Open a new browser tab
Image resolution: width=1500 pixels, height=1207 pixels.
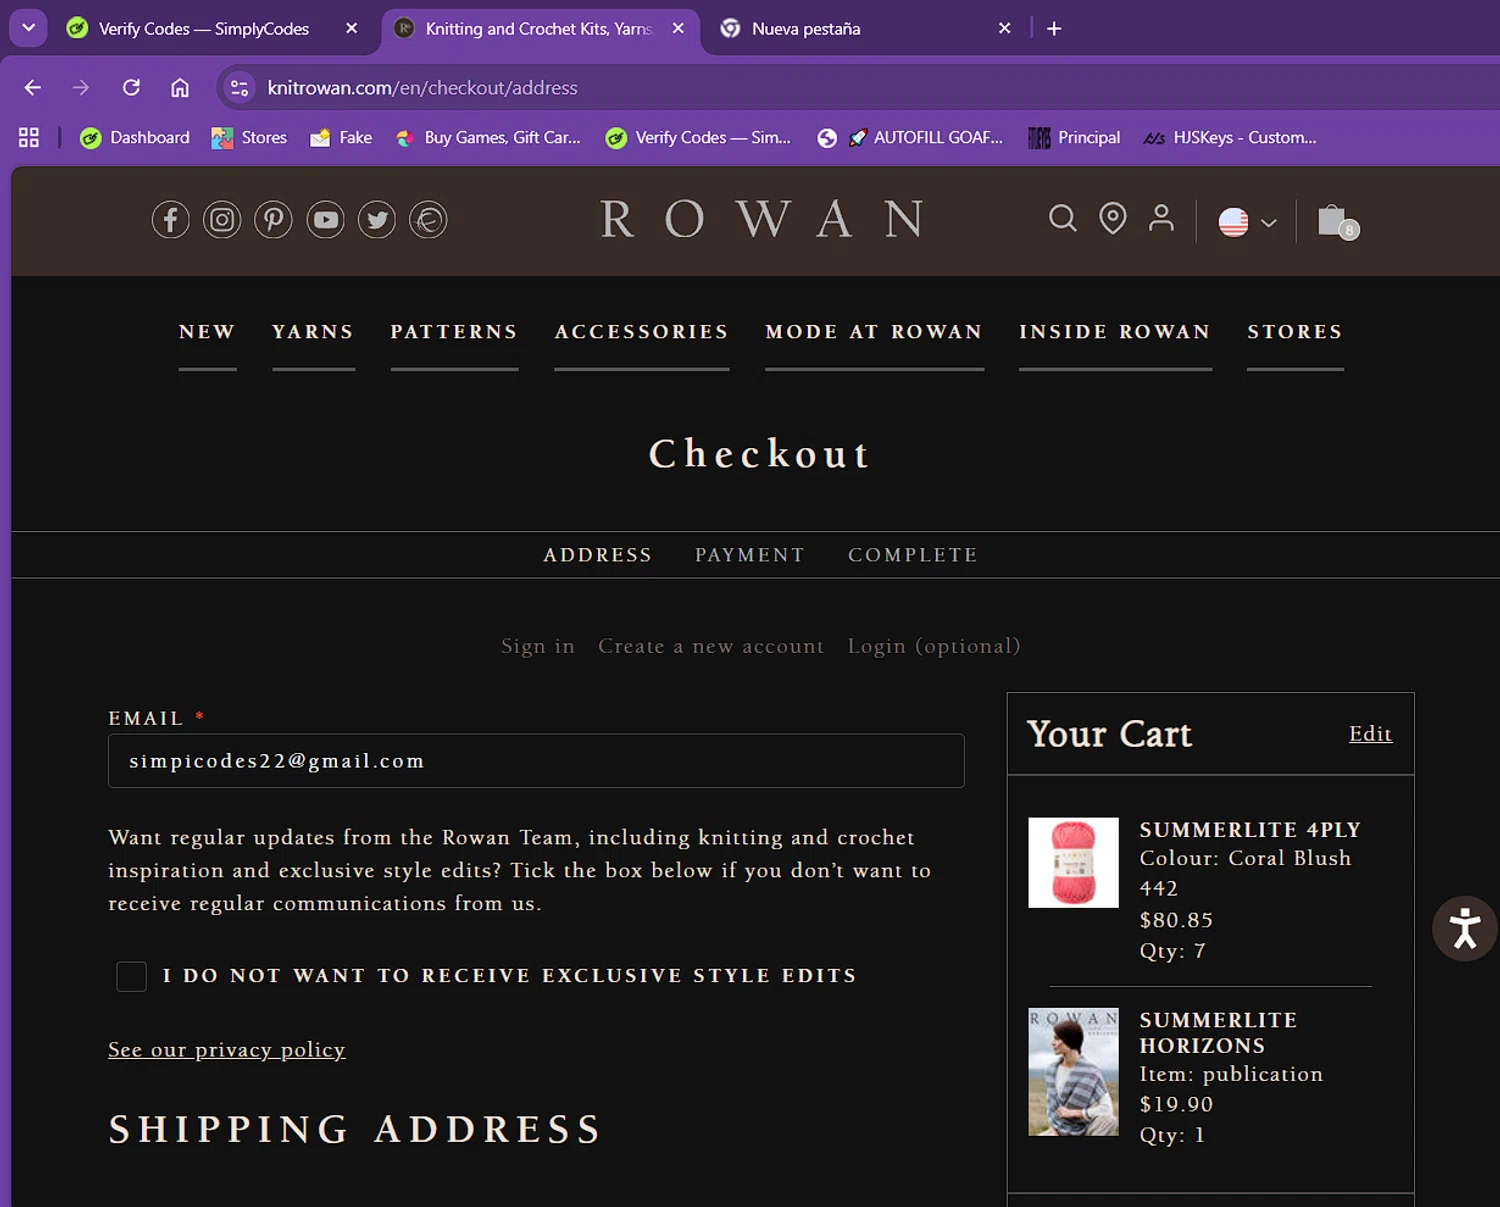pyautogui.click(x=1054, y=29)
